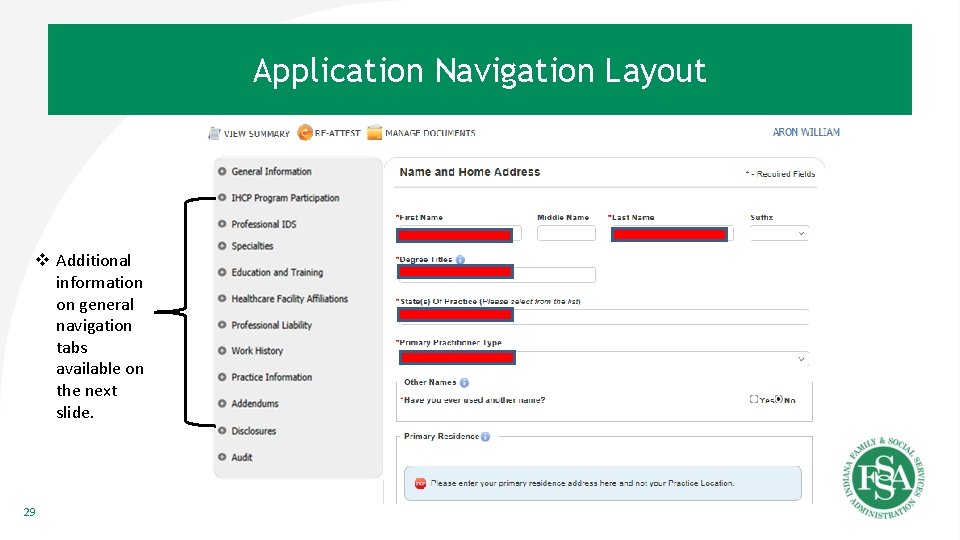Image resolution: width=960 pixels, height=540 pixels.
Task: Open the Audit tab
Action: [x=242, y=457]
